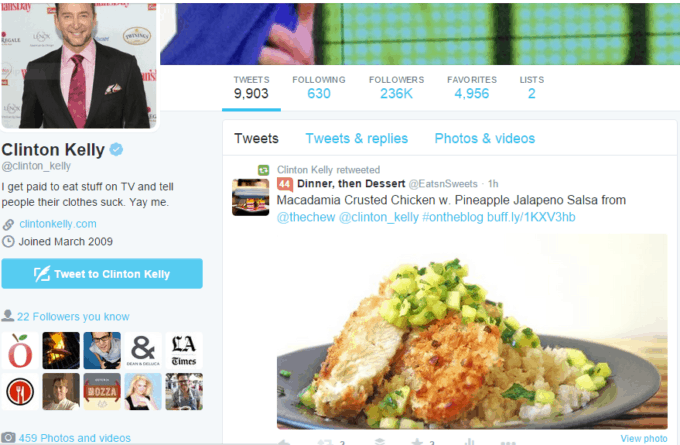
Task: View the 630 Following list
Action: [319, 88]
